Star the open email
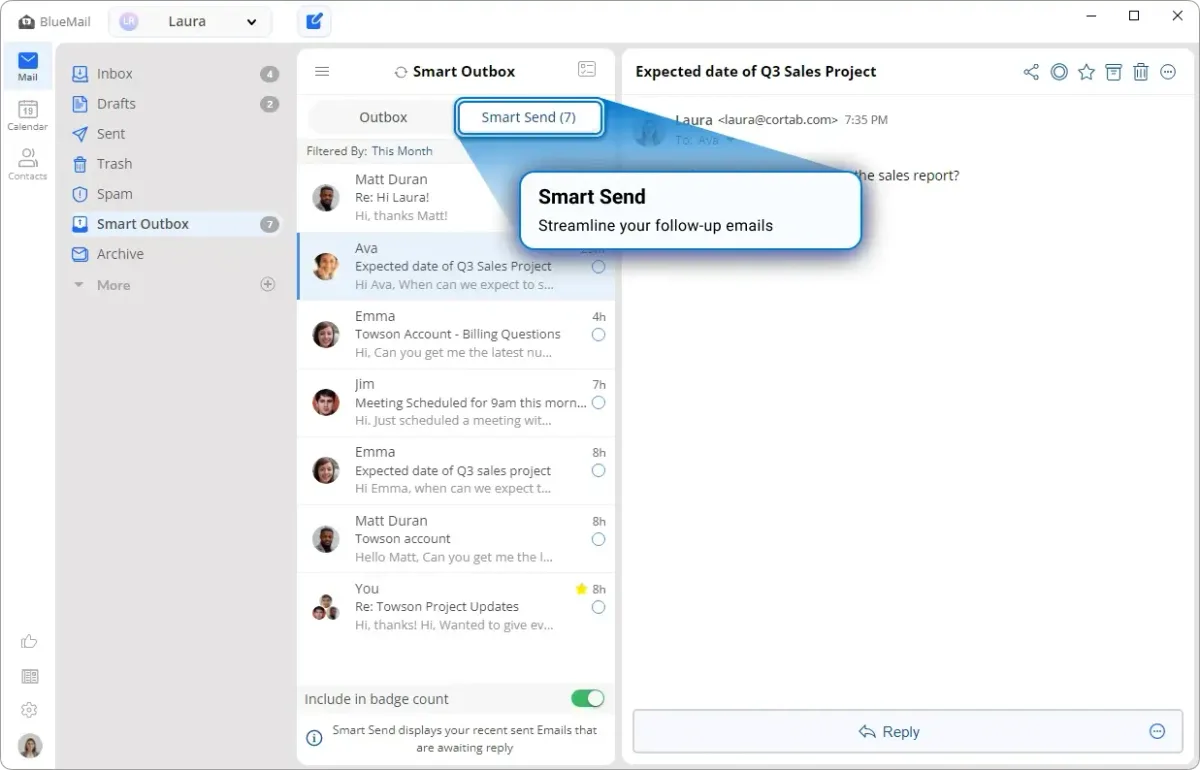 (x=1086, y=72)
